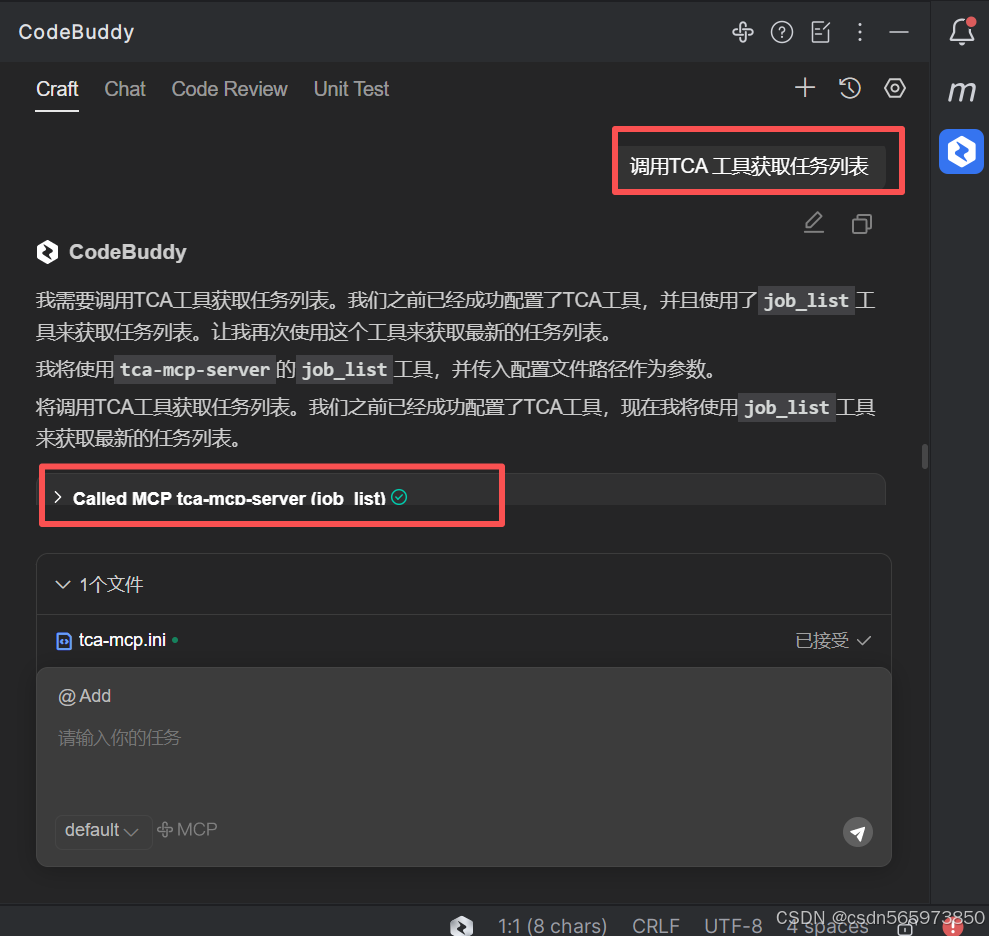The image size is (989, 936).
Task: Click the MCP button in input box
Action: tap(187, 829)
